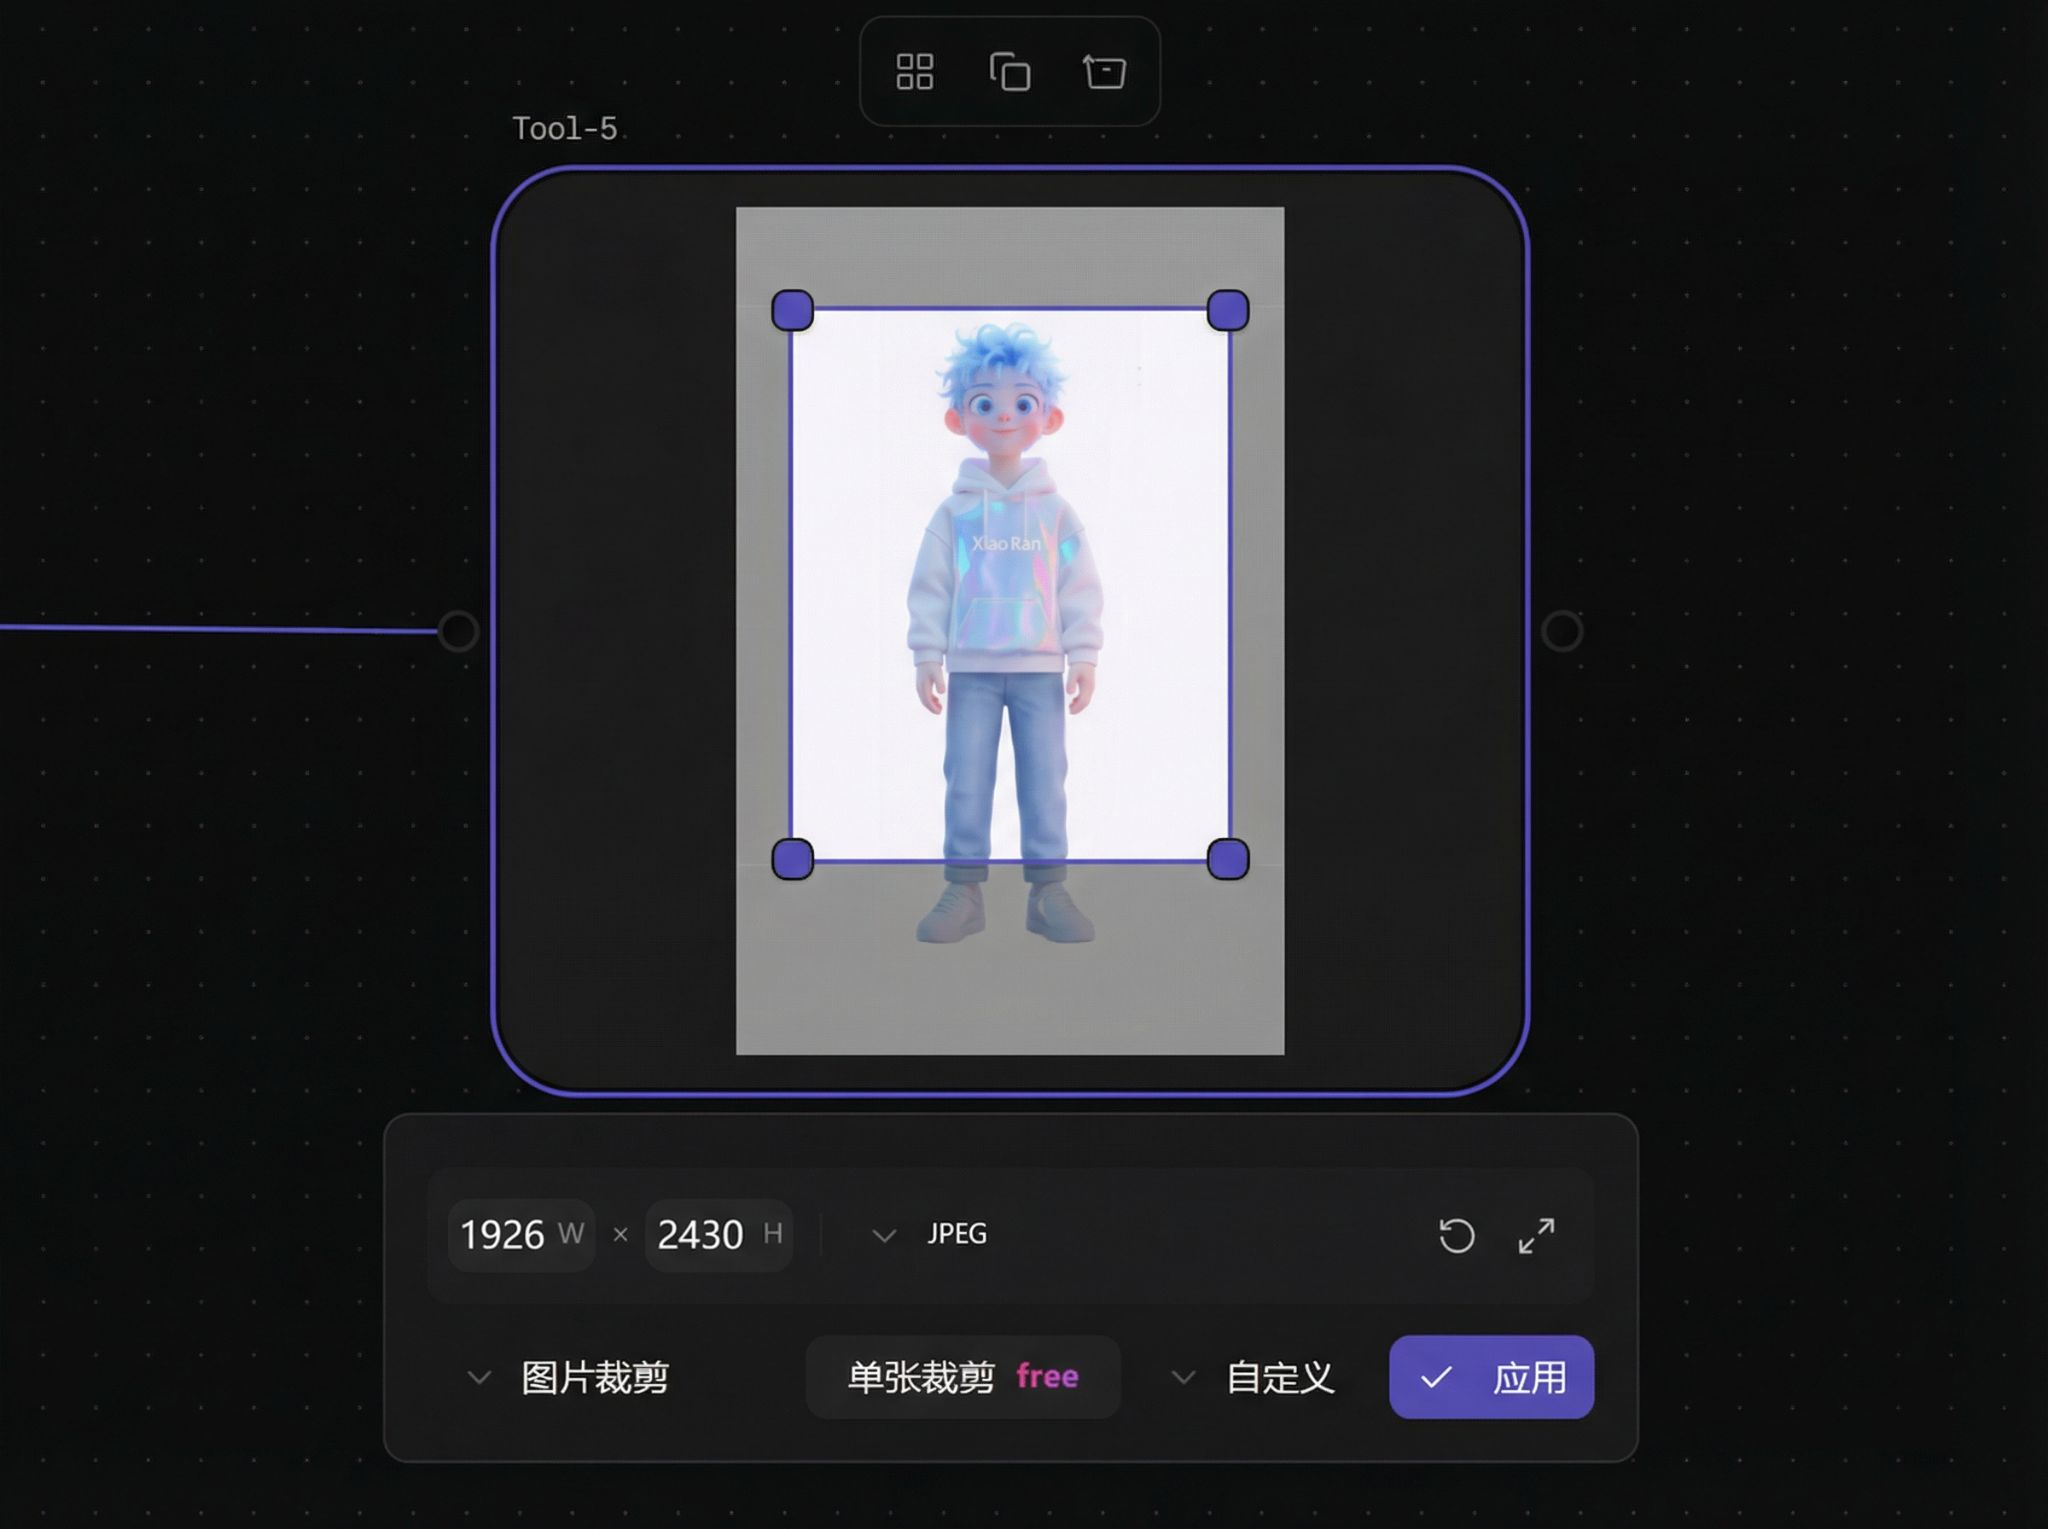Select the node's left input connection port
This screenshot has width=2048, height=1529.
click(x=458, y=630)
